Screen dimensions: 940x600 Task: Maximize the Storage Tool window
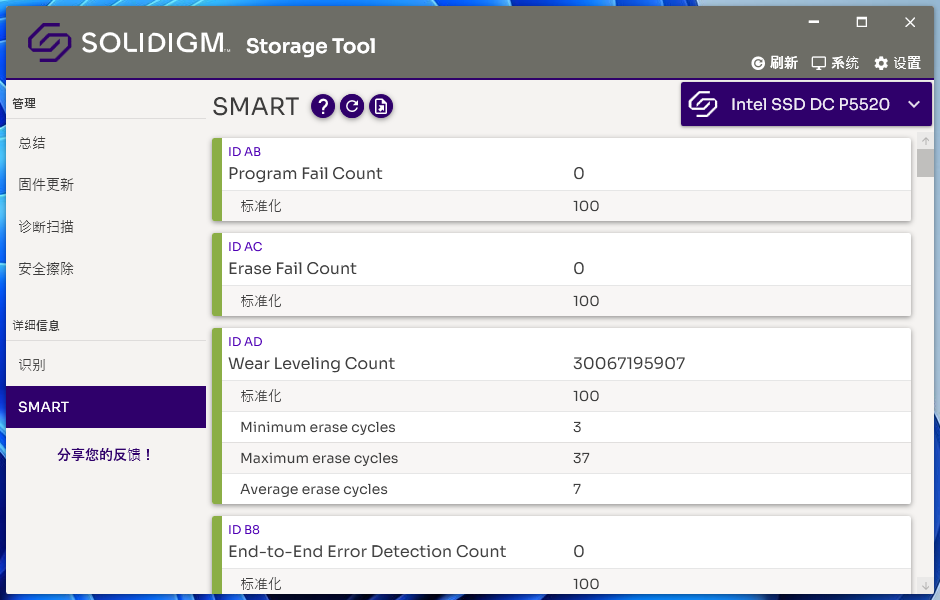coord(862,22)
